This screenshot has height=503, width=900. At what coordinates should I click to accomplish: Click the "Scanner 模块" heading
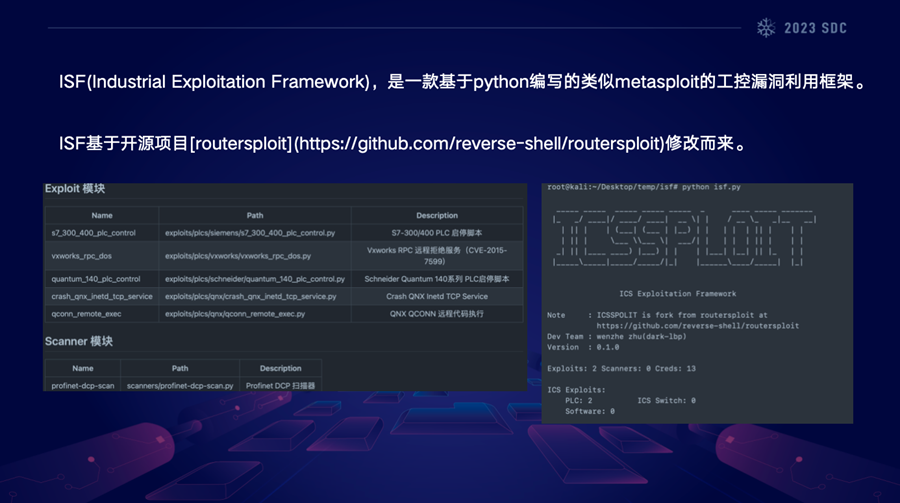point(79,341)
